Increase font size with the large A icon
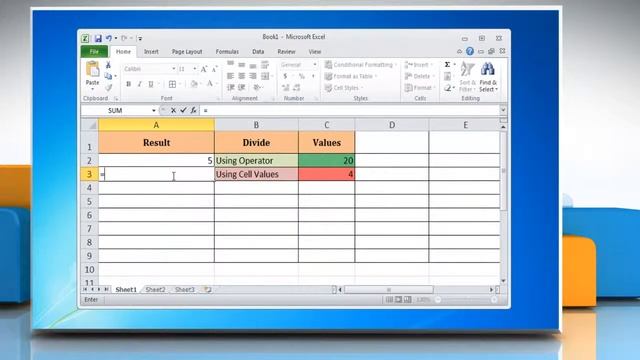640x360 pixels. click(x=204, y=69)
